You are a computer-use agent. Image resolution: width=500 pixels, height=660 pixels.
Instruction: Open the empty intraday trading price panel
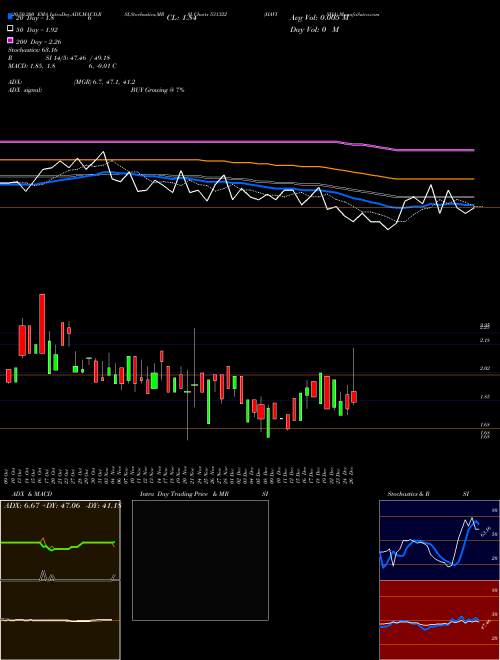click(x=200, y=560)
